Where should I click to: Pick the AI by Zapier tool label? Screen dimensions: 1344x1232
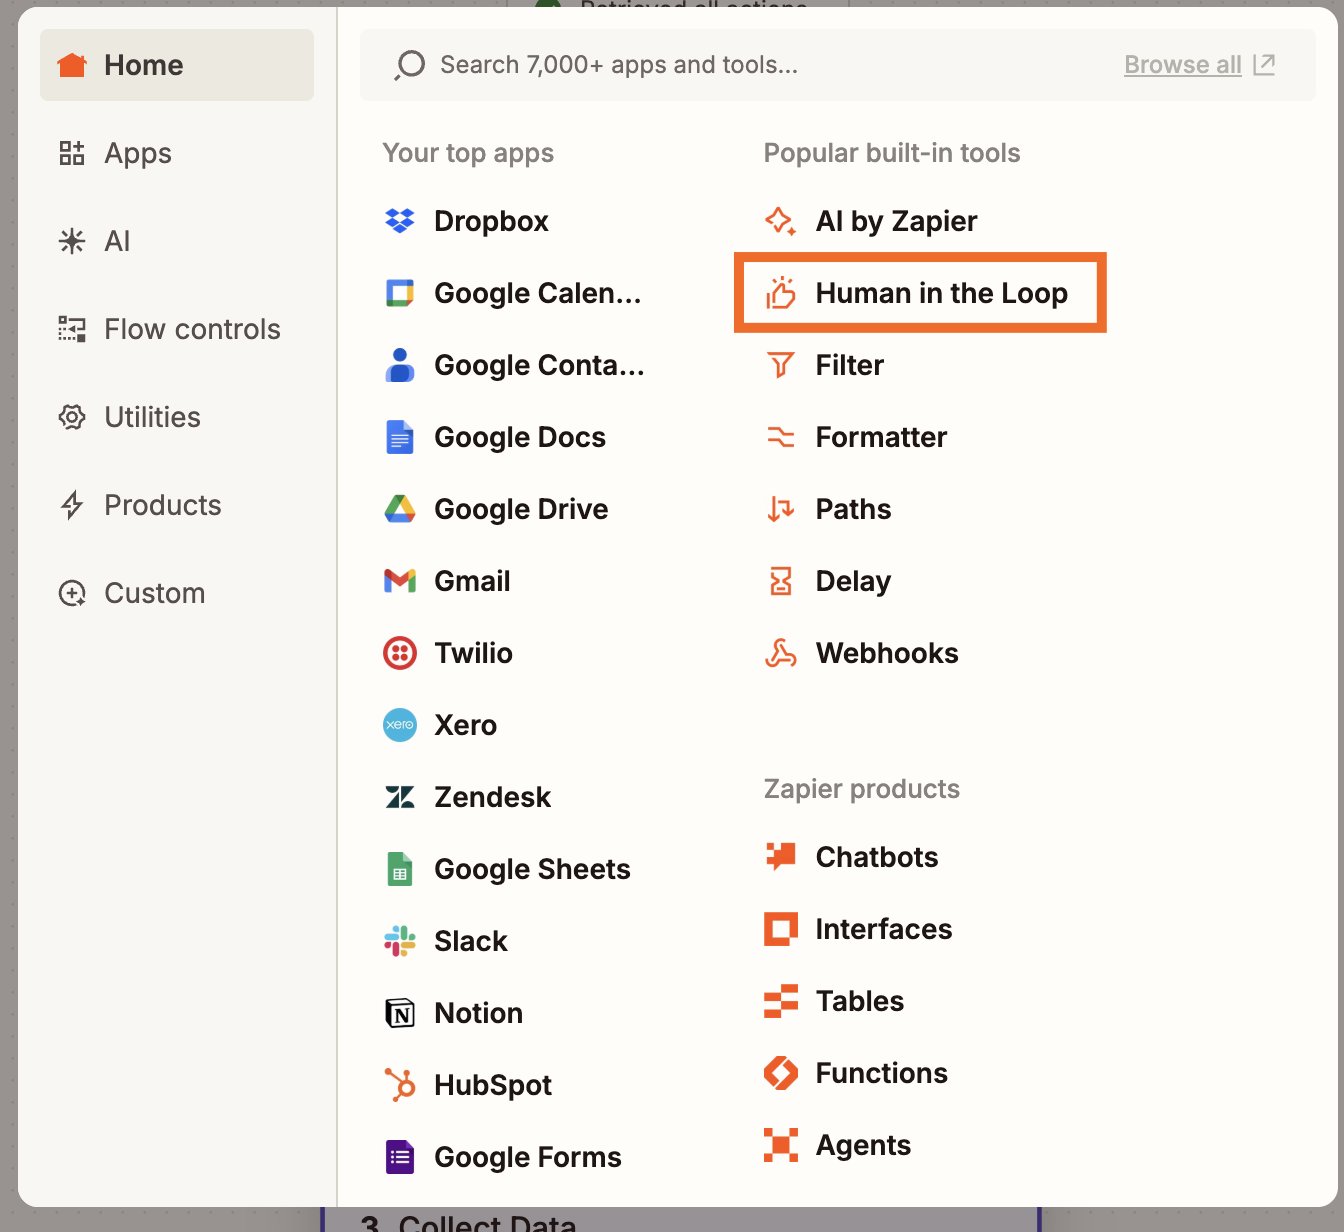[896, 221]
